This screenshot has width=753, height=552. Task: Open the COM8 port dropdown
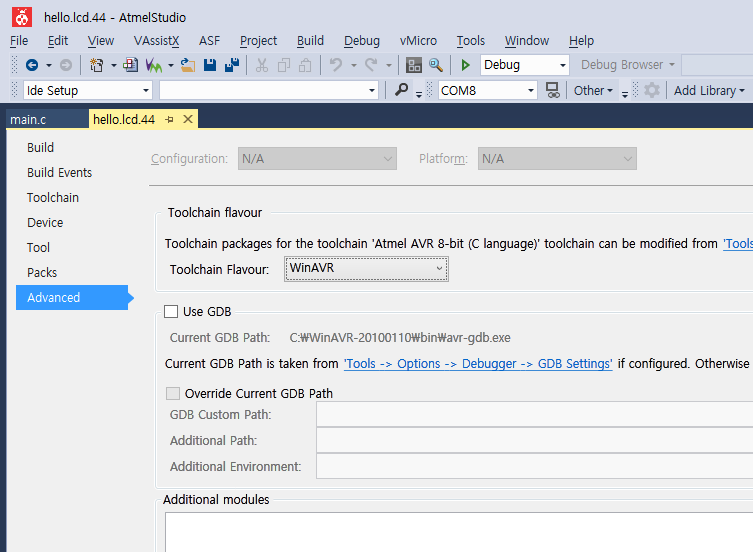coord(487,90)
